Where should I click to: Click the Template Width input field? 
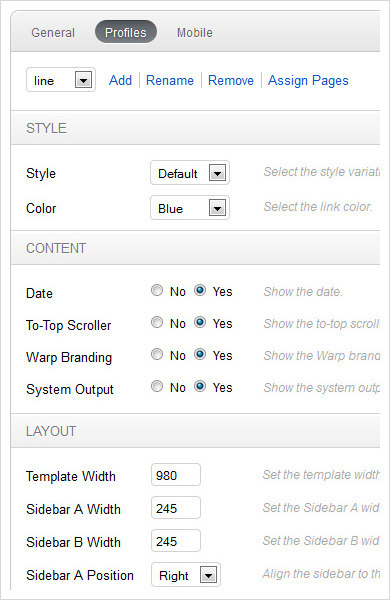coord(176,474)
